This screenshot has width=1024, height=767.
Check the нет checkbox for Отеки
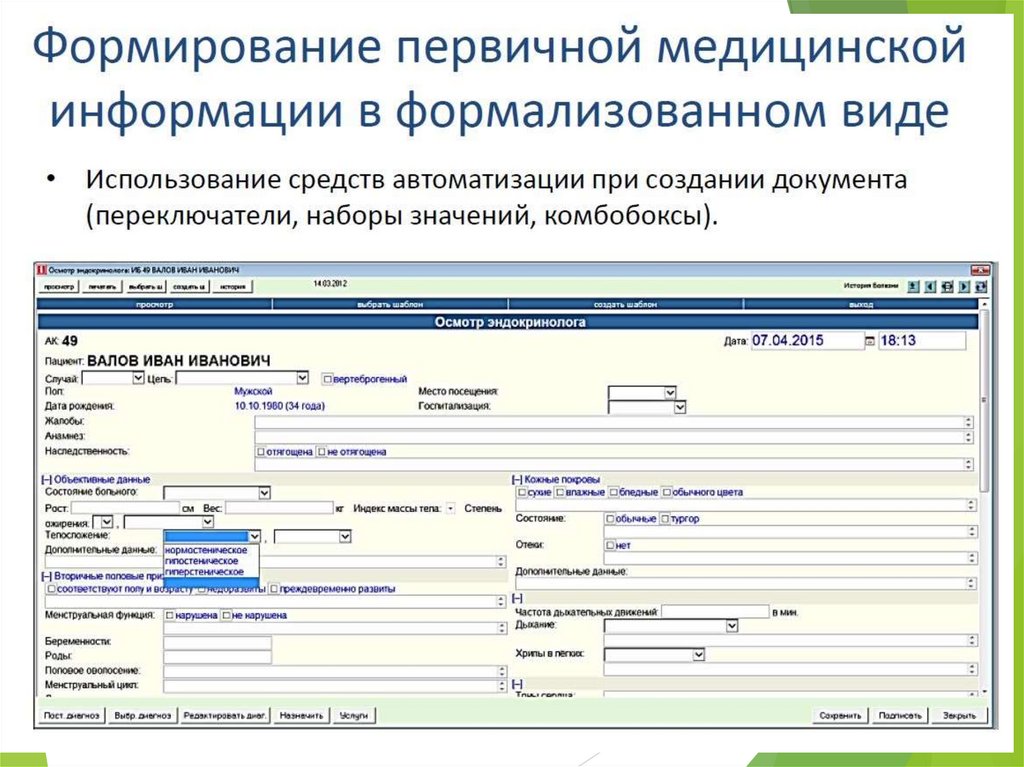[x=610, y=545]
